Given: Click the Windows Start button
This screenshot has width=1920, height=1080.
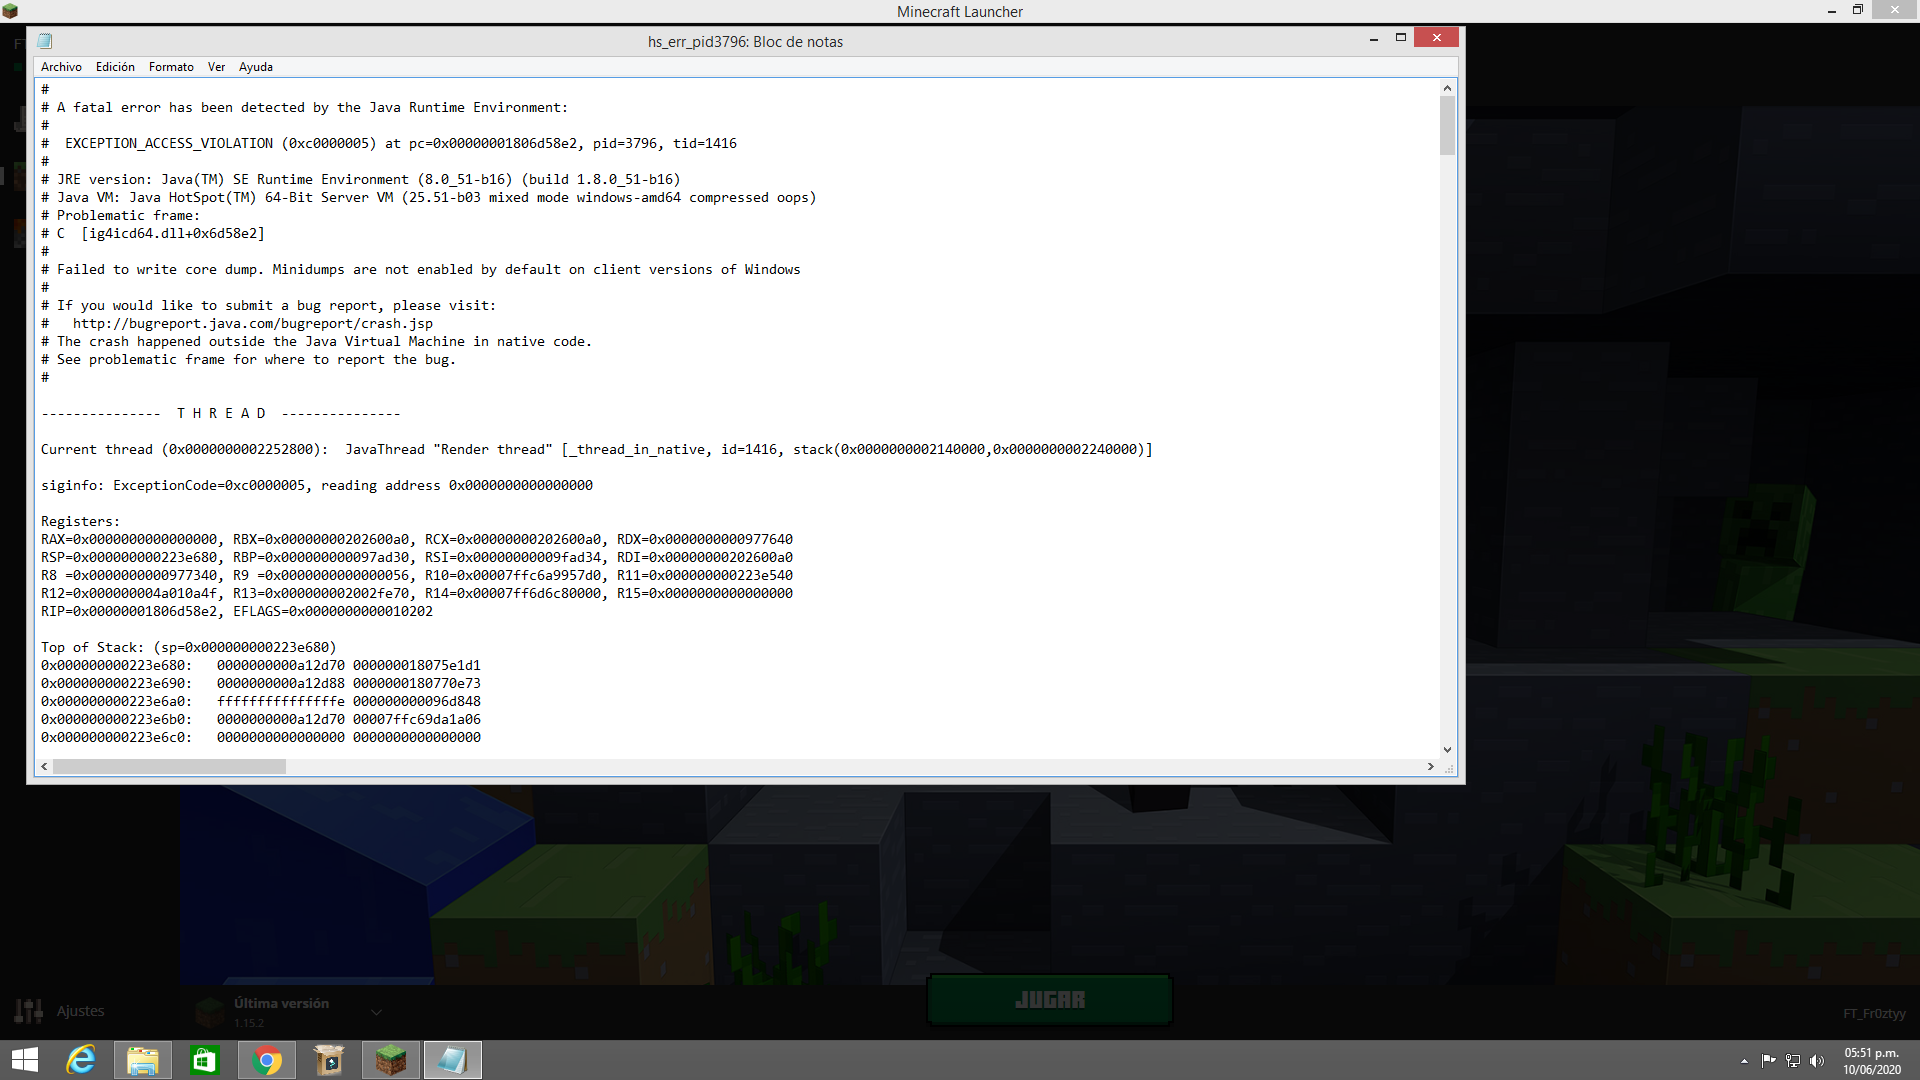Looking at the screenshot, I should [x=25, y=1060].
